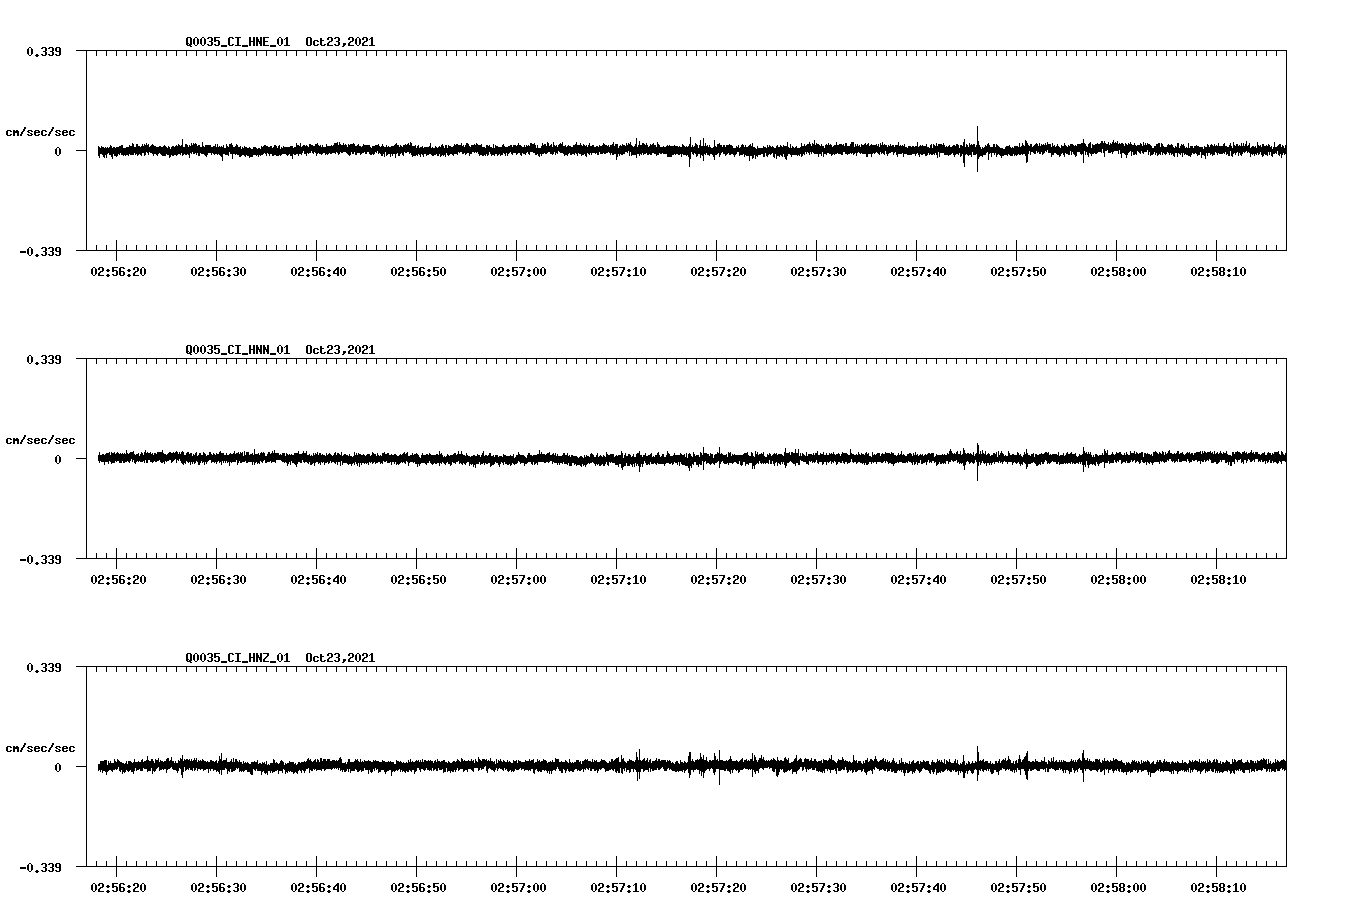The width and height of the screenshot is (1358, 924).
Task: Click the 02:57:20 time label under HNZ plot
Action: click(718, 888)
